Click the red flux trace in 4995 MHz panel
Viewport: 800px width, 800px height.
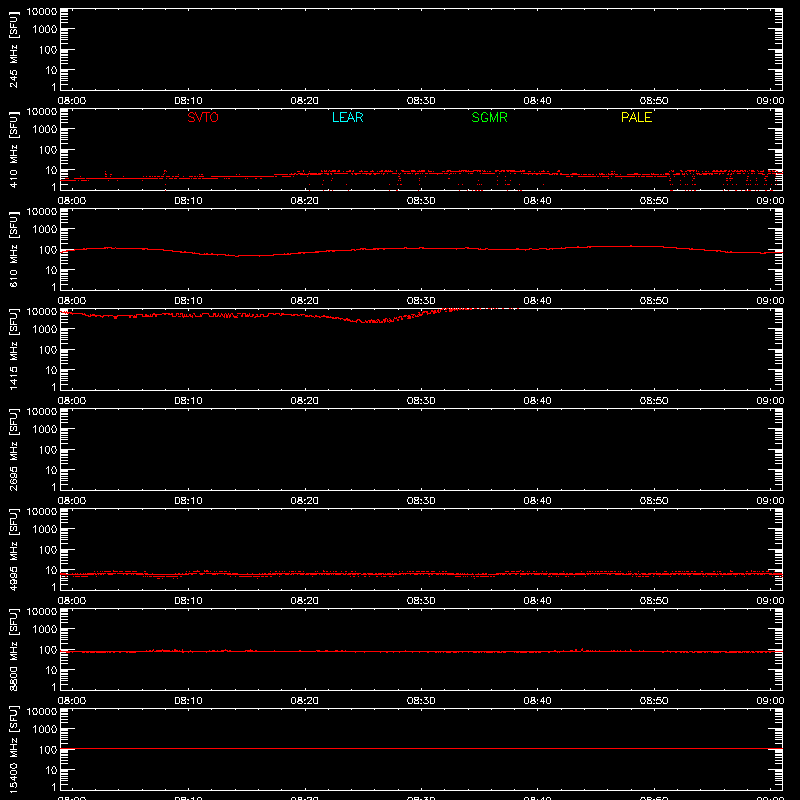[421, 574]
